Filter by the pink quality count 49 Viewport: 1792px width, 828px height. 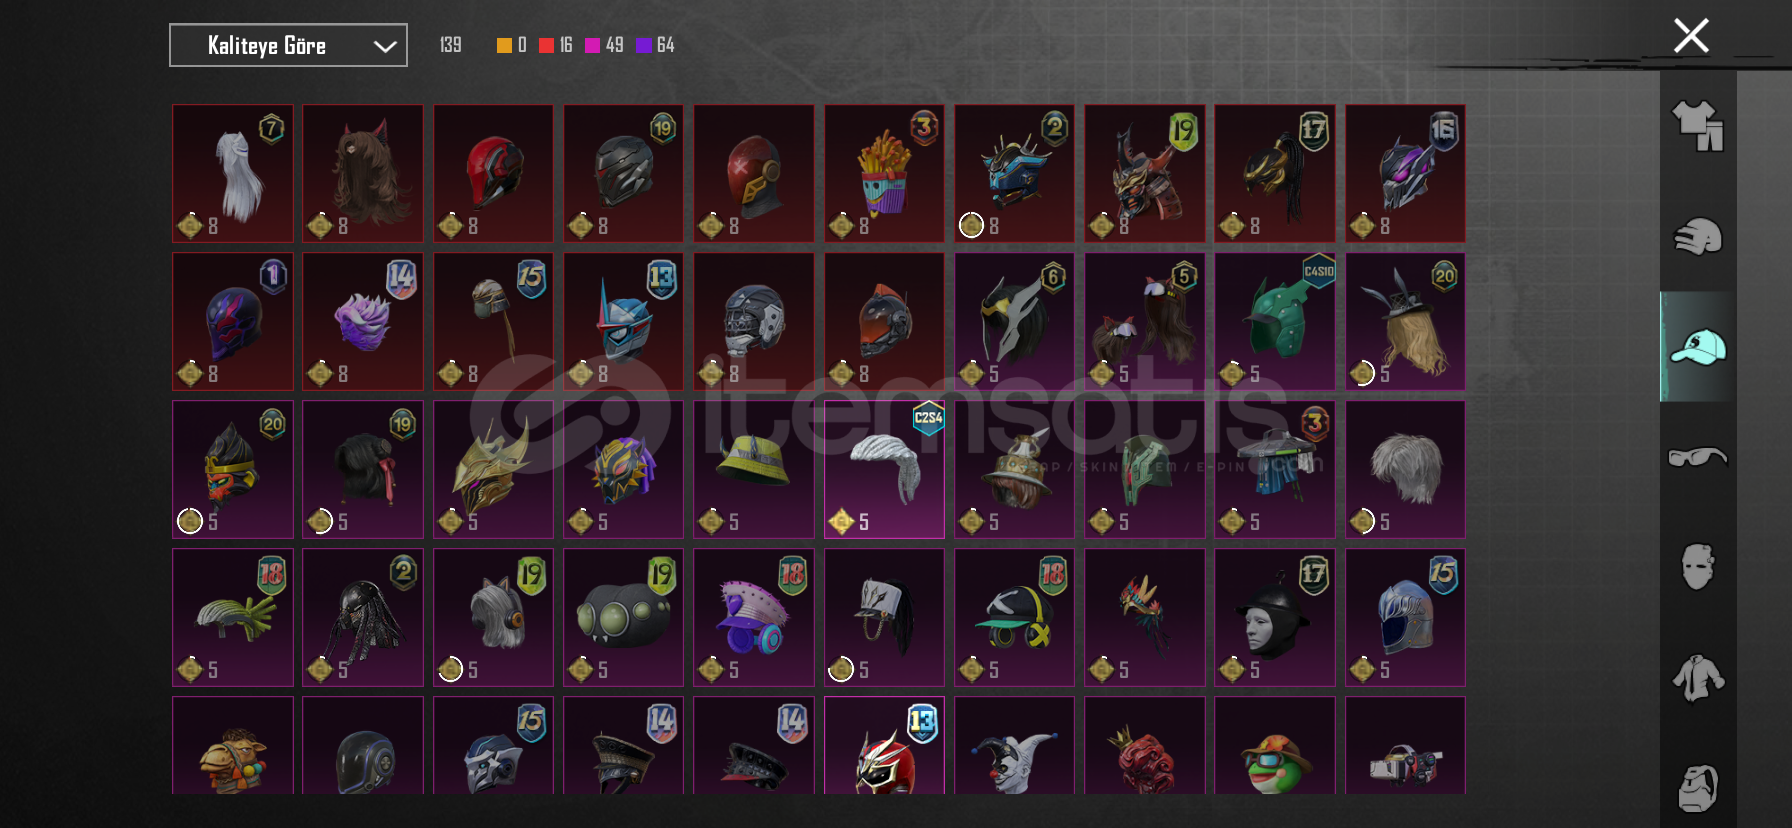(x=603, y=45)
